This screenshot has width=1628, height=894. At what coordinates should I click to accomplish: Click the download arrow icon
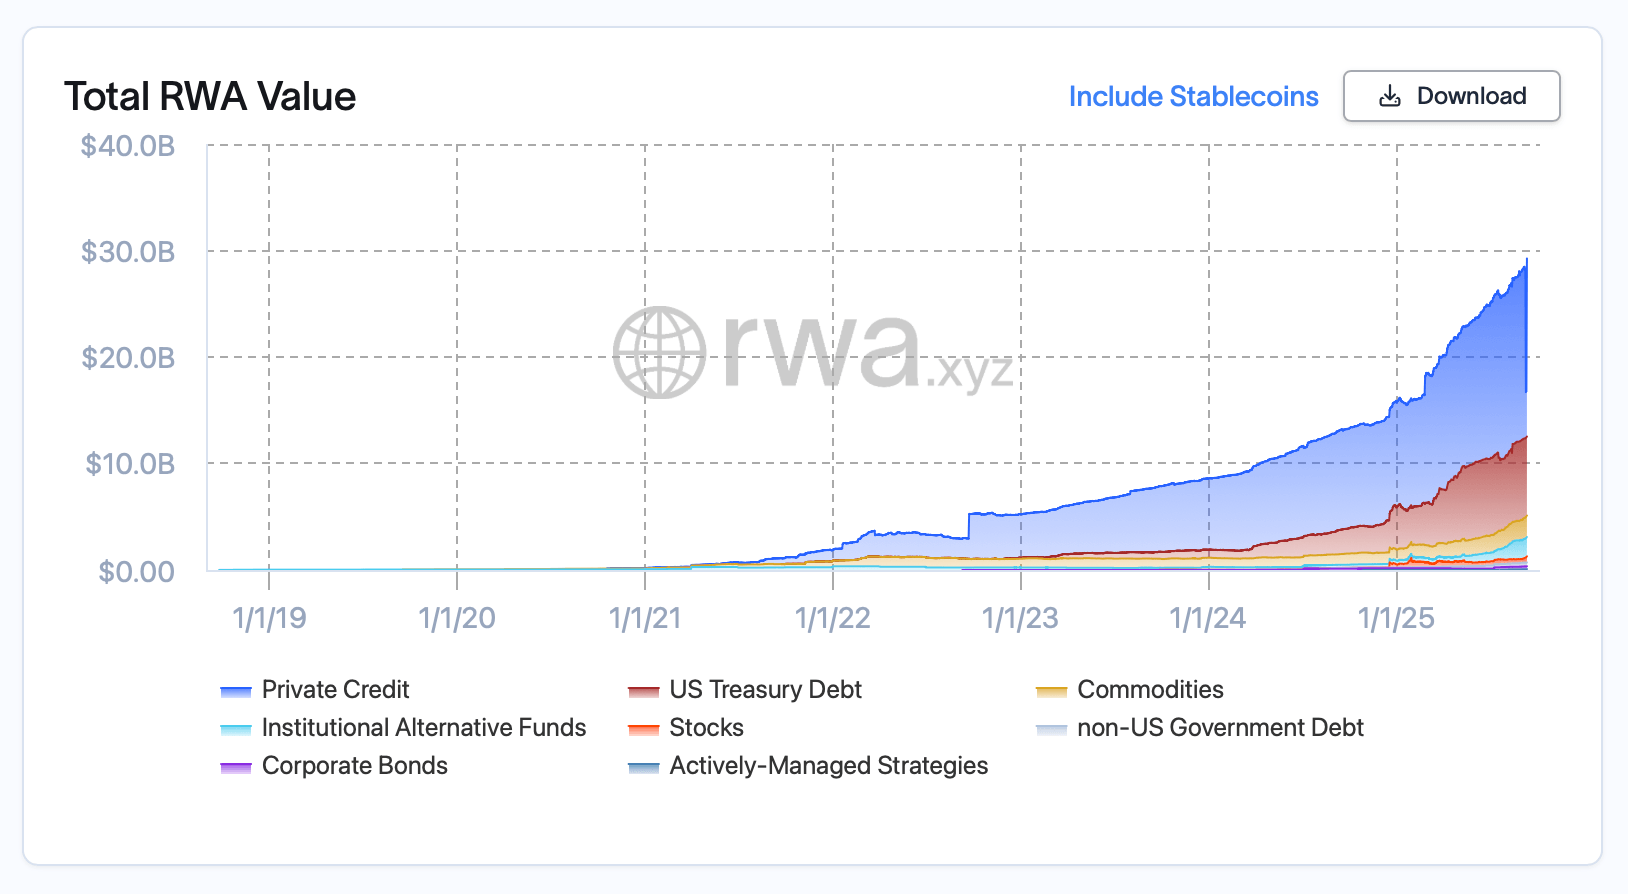[x=1390, y=97]
